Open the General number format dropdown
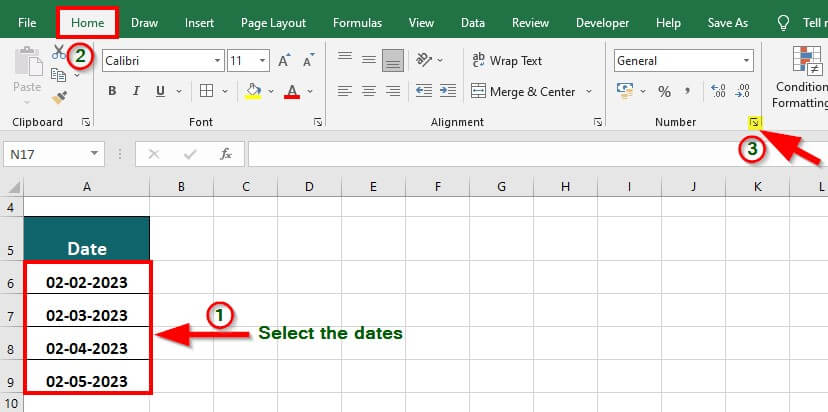The height and width of the screenshot is (412, 828). click(x=747, y=61)
